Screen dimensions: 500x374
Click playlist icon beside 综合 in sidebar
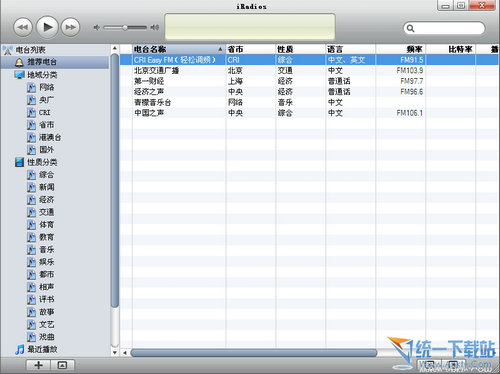31,175
